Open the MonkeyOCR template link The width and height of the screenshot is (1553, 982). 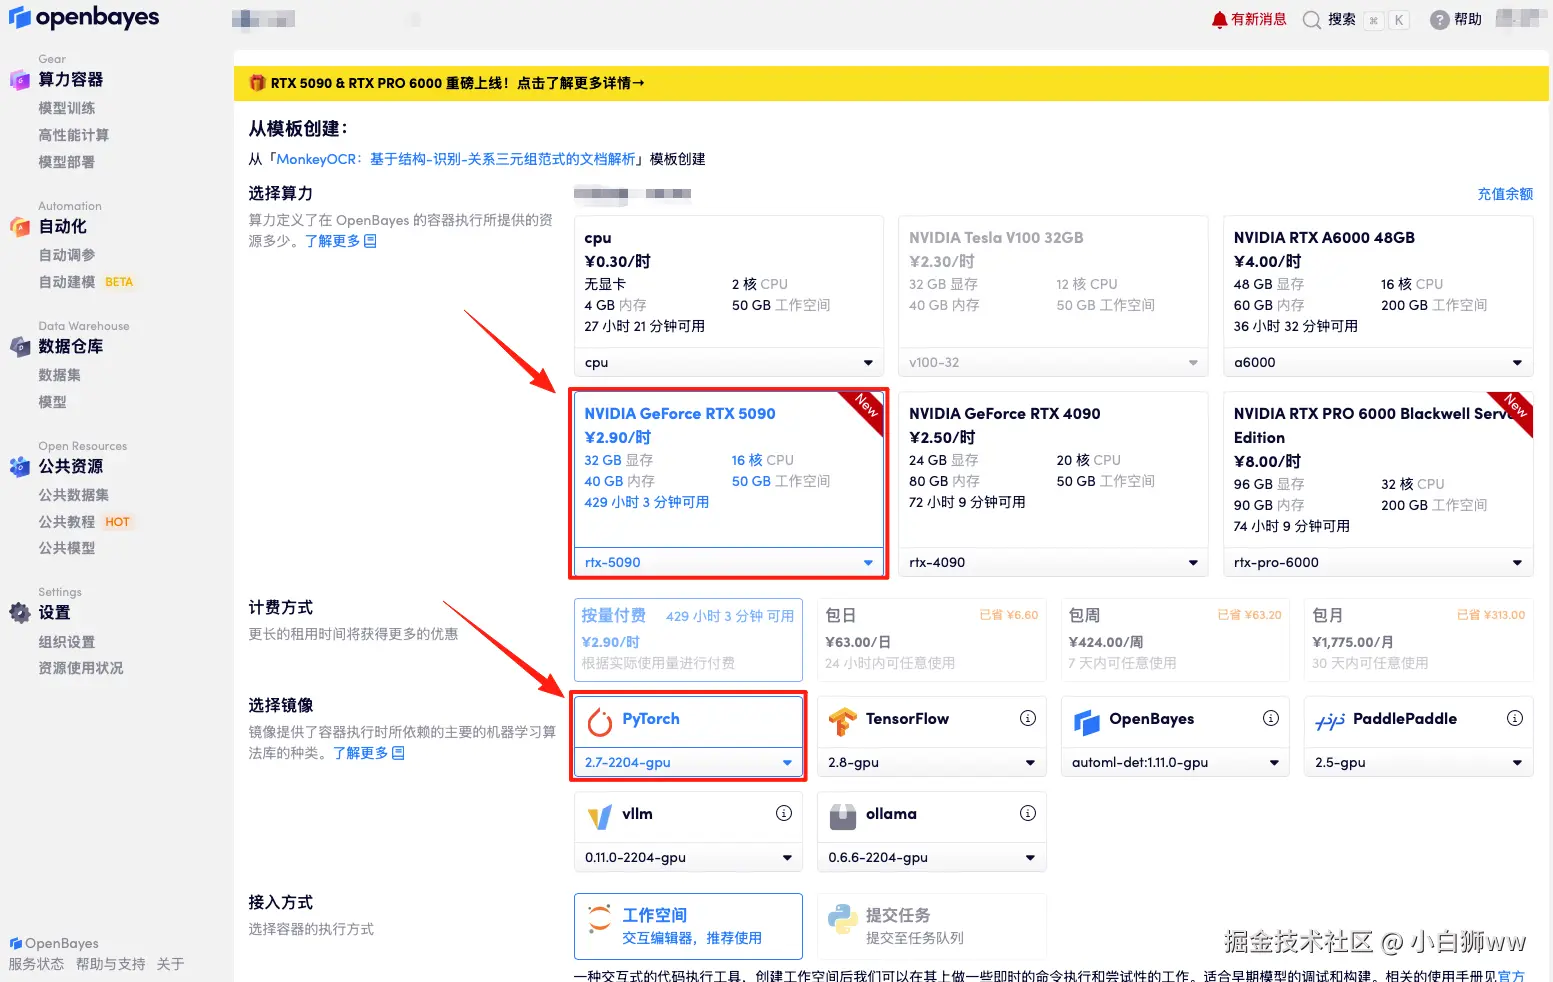pos(455,159)
